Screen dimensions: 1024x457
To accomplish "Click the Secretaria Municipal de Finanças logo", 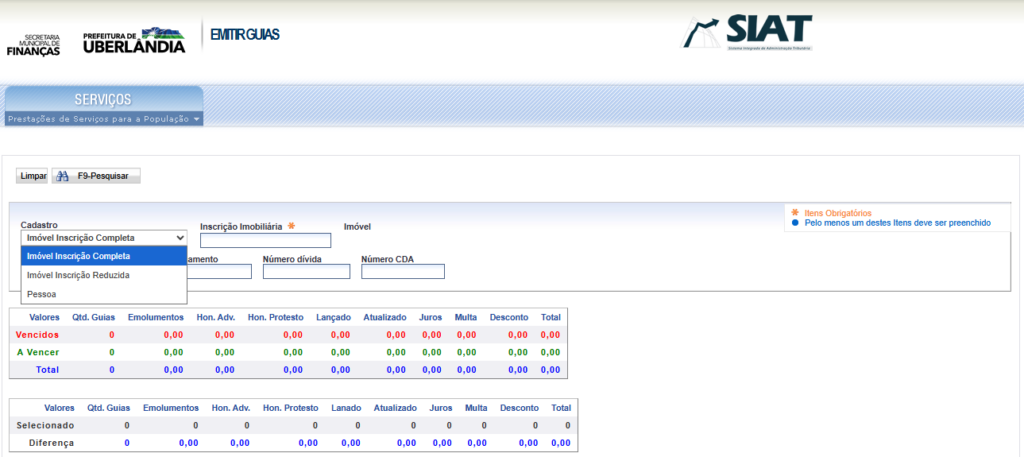I will [x=34, y=44].
